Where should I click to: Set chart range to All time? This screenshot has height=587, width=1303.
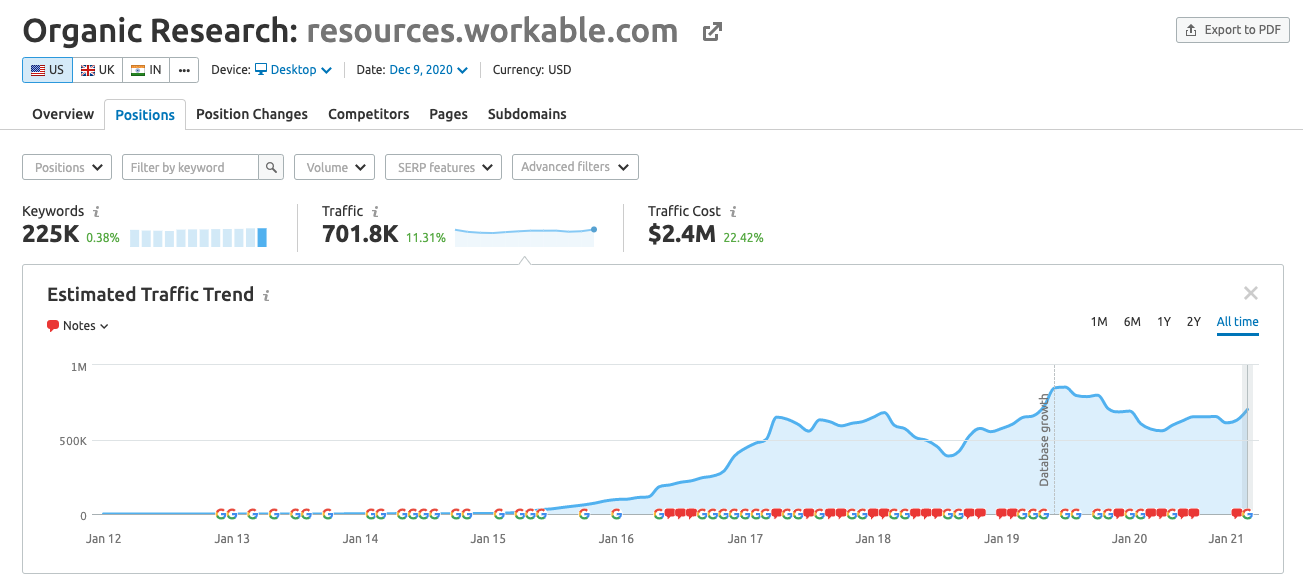pos(1238,322)
